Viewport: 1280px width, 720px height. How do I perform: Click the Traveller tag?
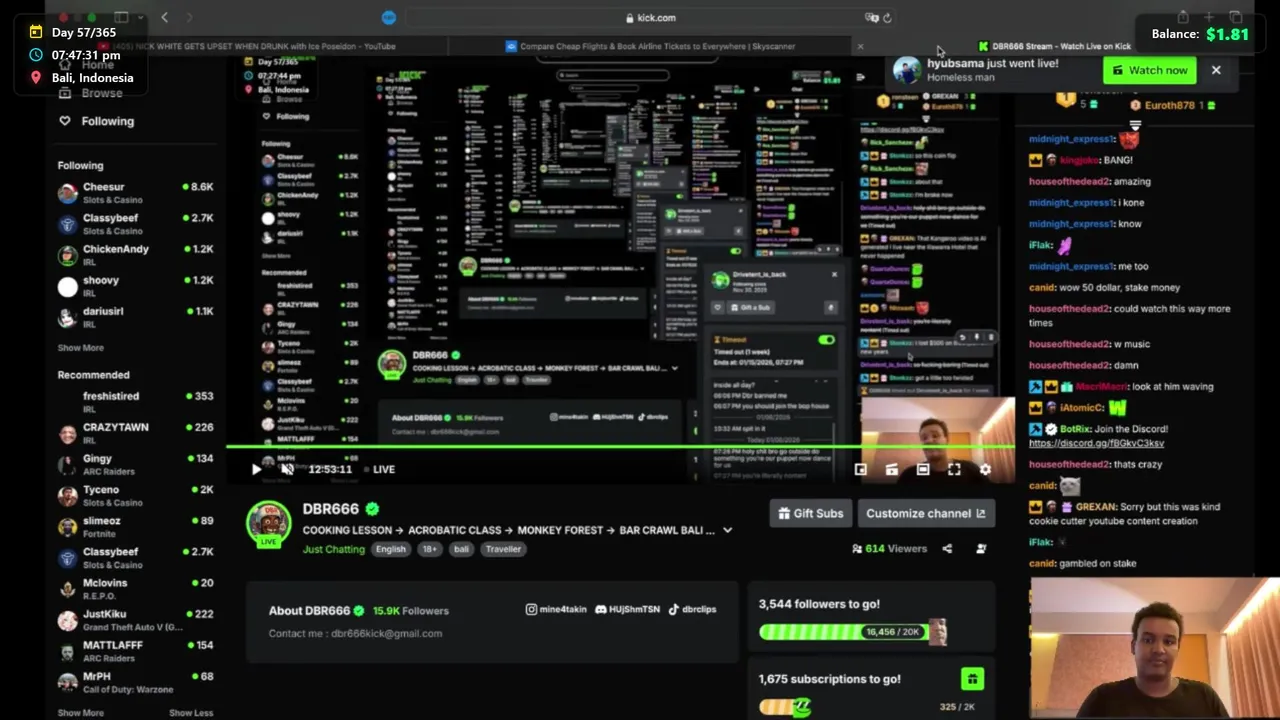[x=503, y=549]
